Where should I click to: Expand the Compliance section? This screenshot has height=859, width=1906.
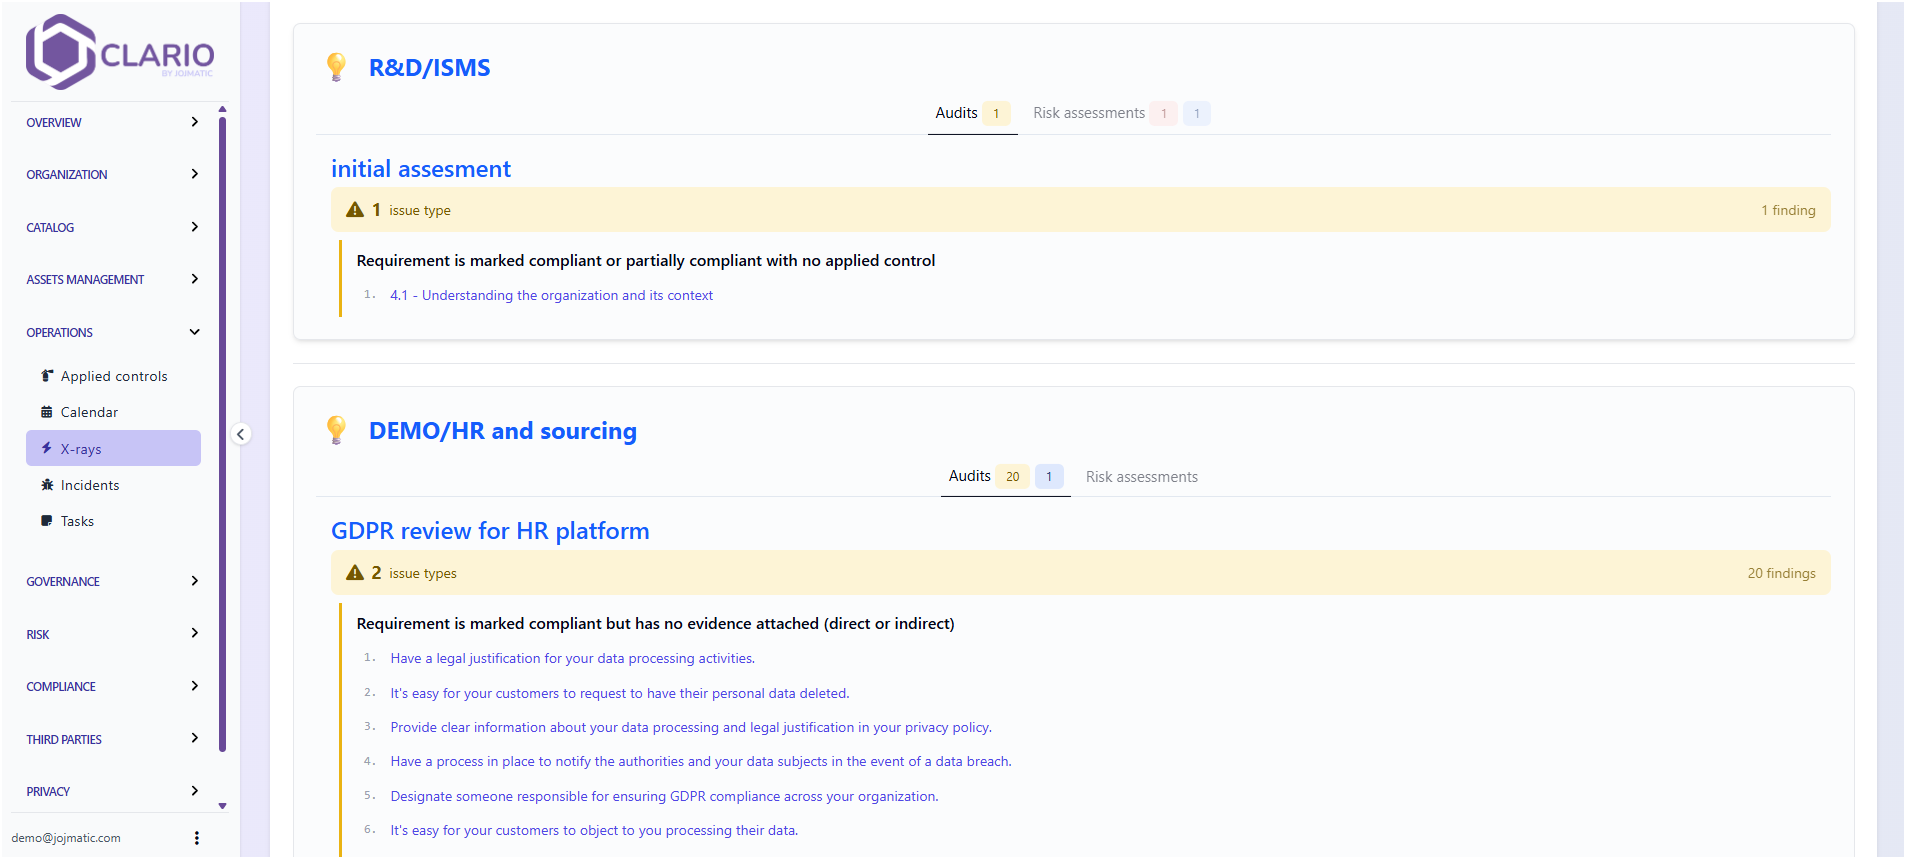point(112,686)
